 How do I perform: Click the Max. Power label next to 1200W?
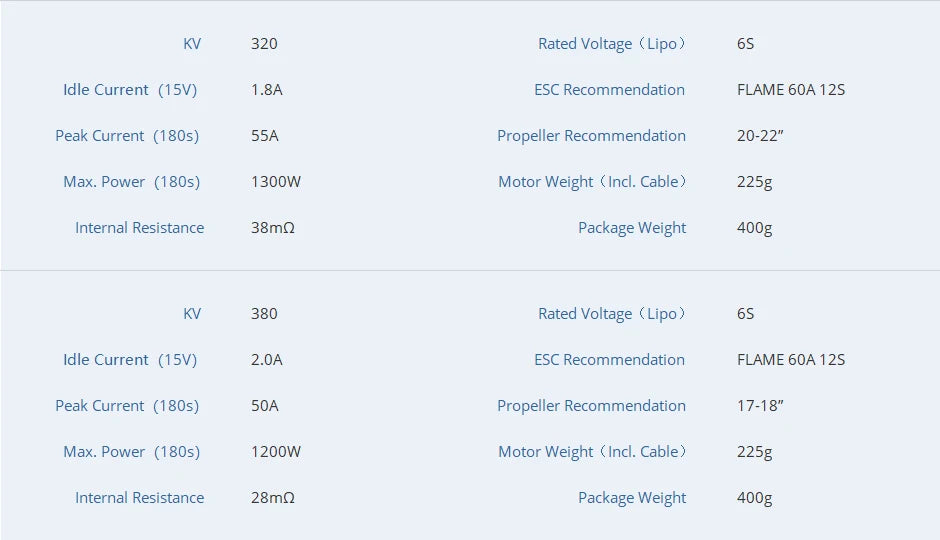(x=131, y=452)
